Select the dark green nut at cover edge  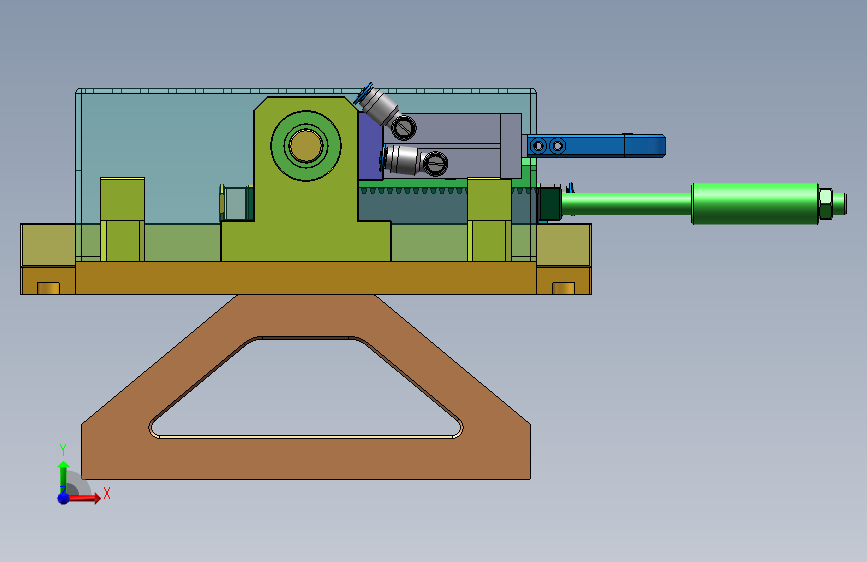(x=549, y=204)
